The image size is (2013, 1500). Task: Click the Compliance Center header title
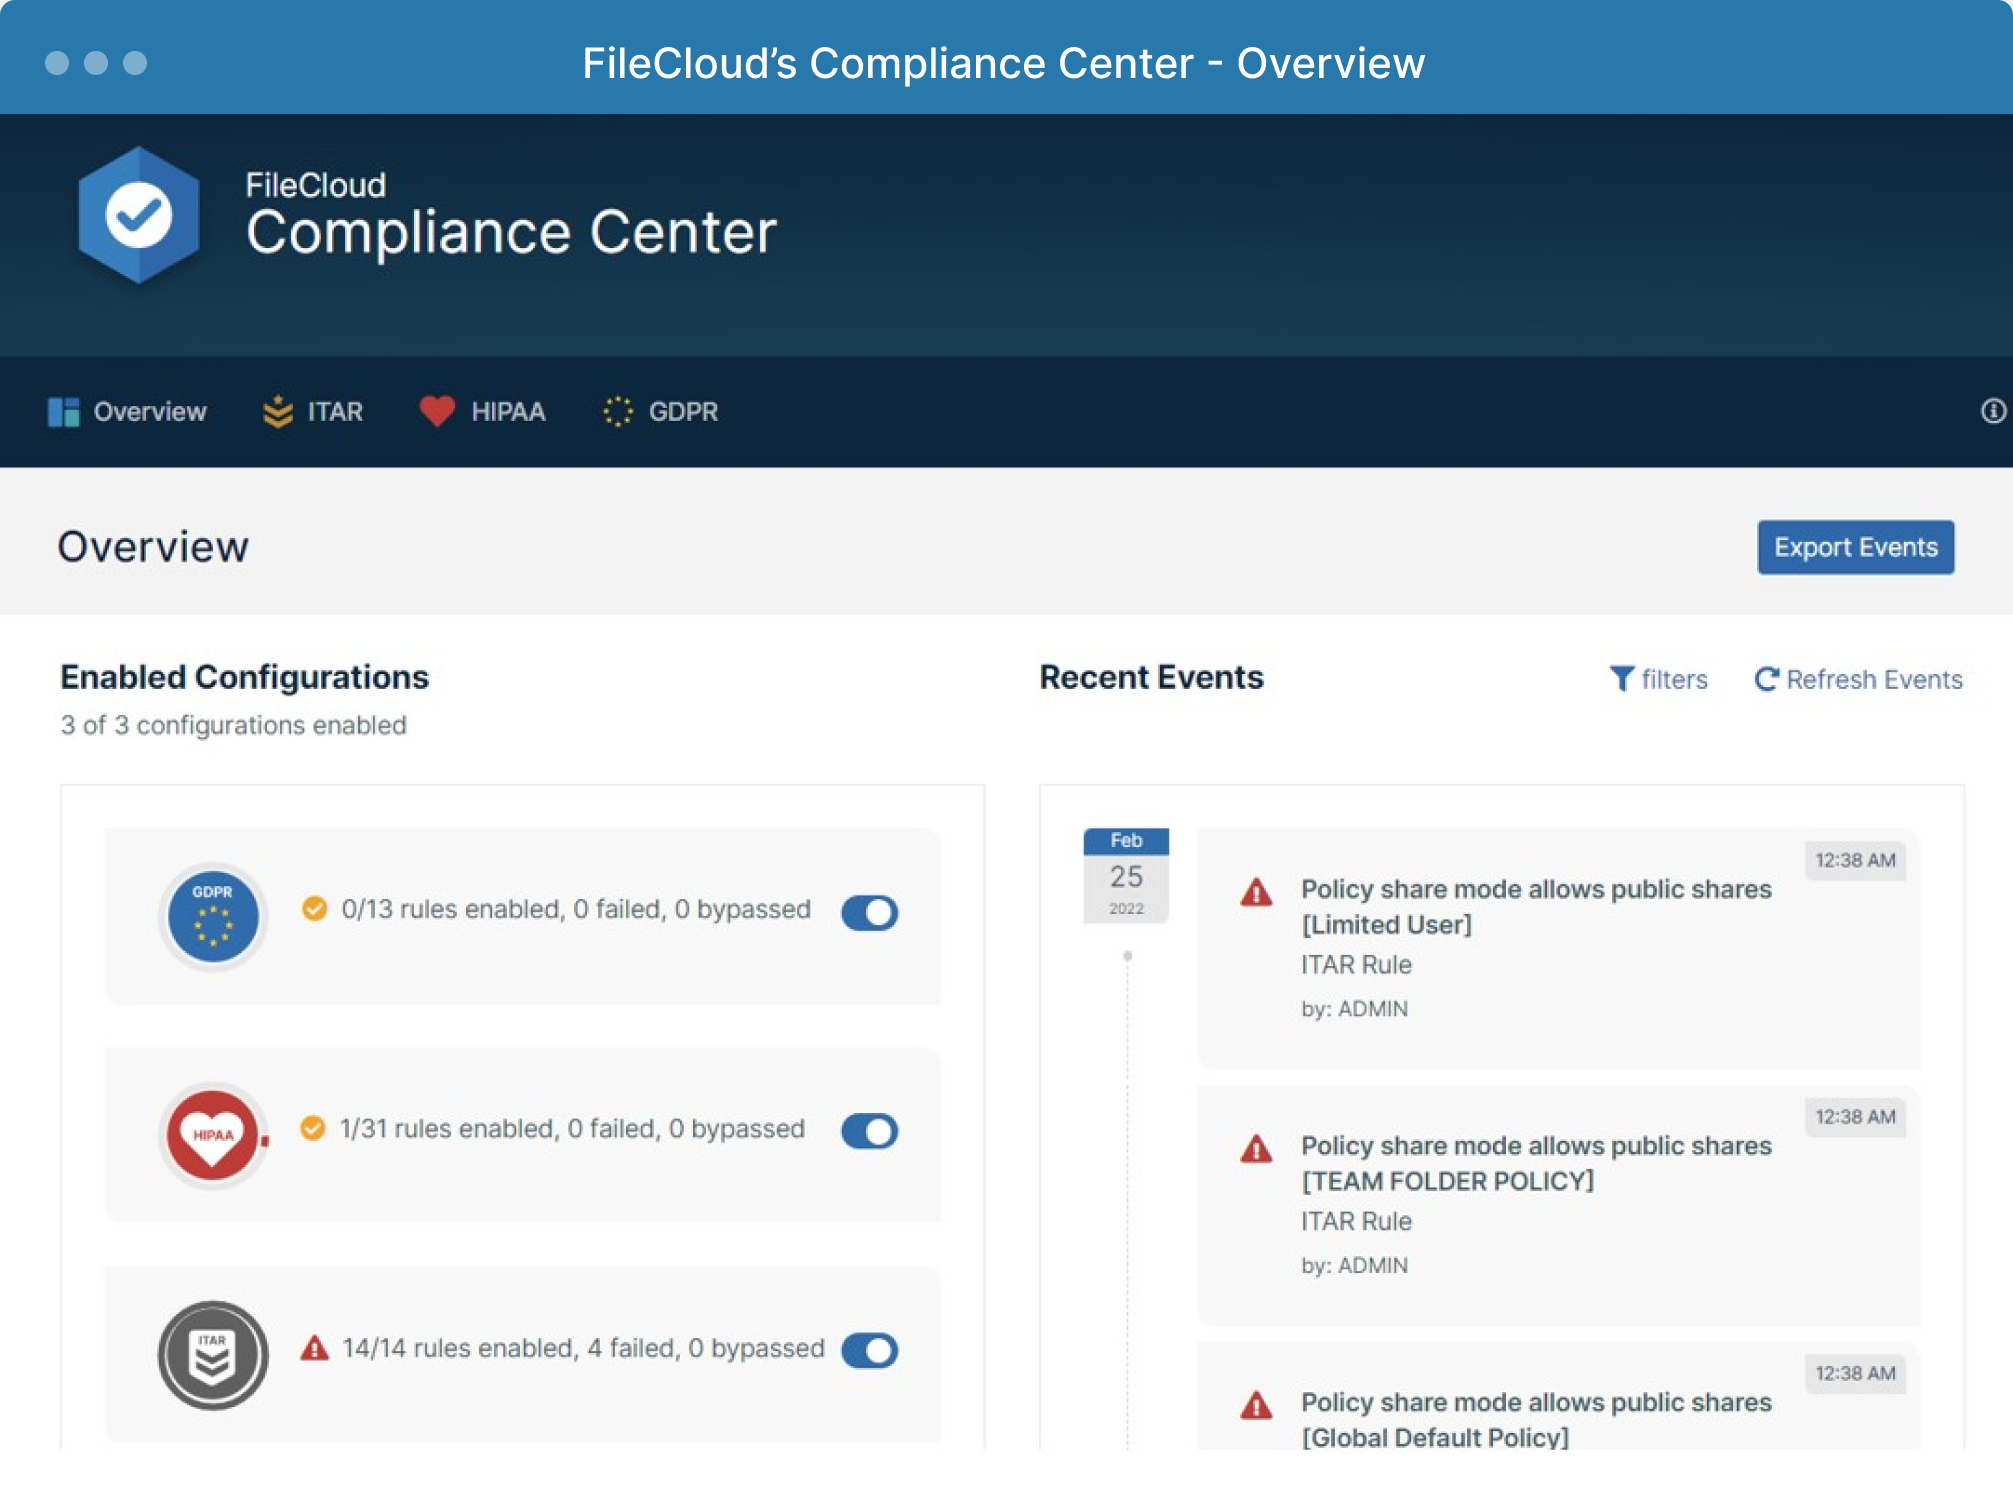coord(511,232)
